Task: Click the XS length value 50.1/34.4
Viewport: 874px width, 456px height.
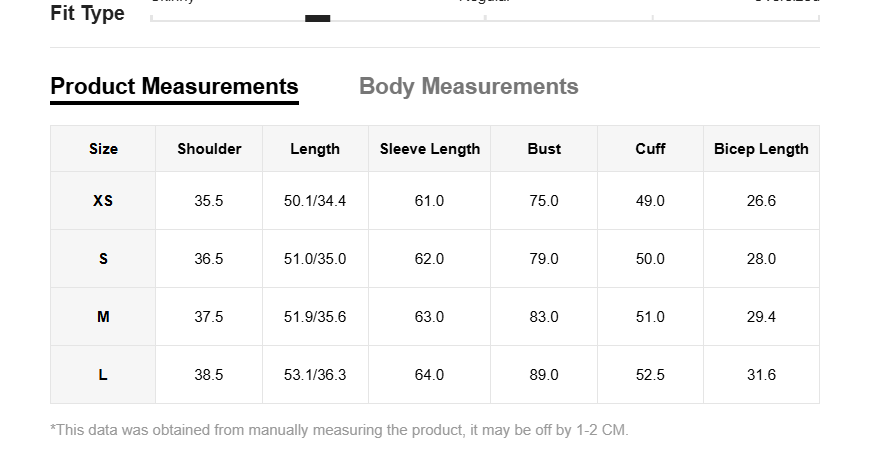Action: (x=315, y=201)
